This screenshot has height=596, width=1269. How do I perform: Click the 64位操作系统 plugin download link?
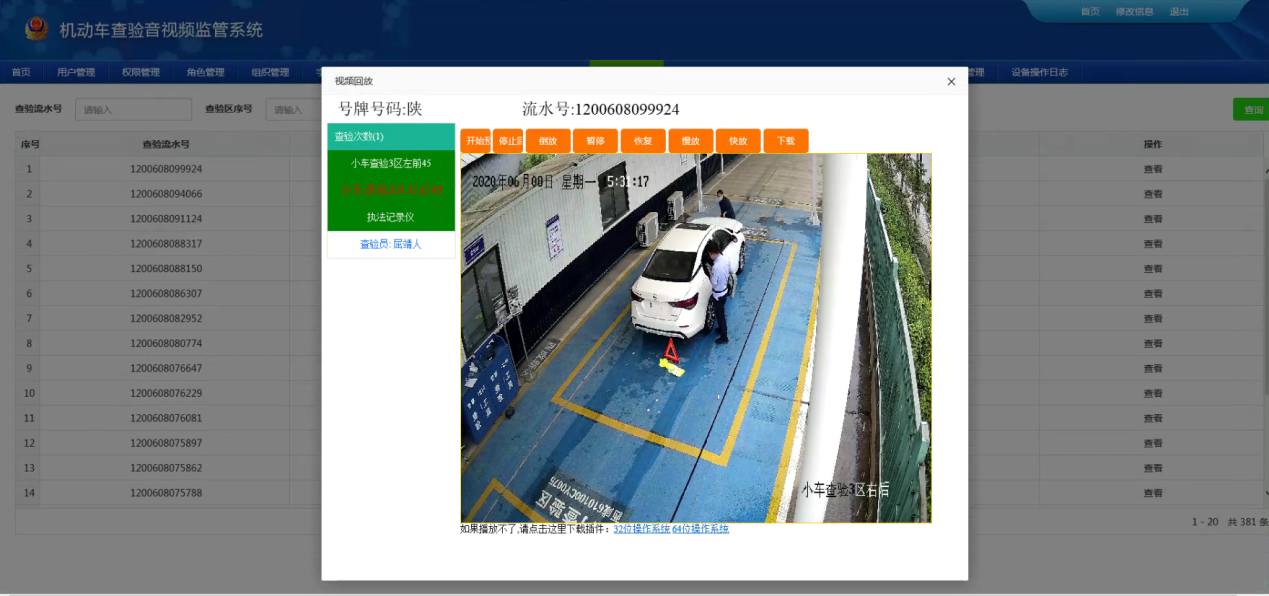[700, 529]
